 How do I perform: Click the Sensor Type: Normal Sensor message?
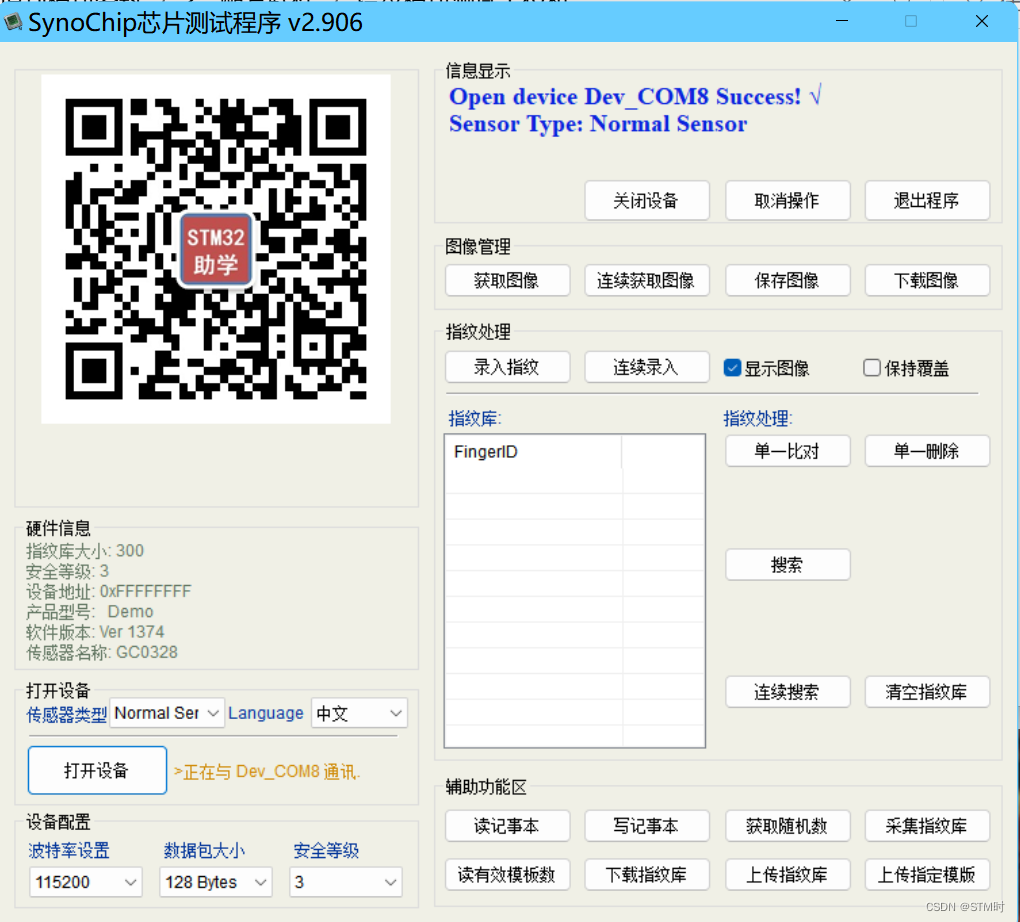pyautogui.click(x=598, y=124)
